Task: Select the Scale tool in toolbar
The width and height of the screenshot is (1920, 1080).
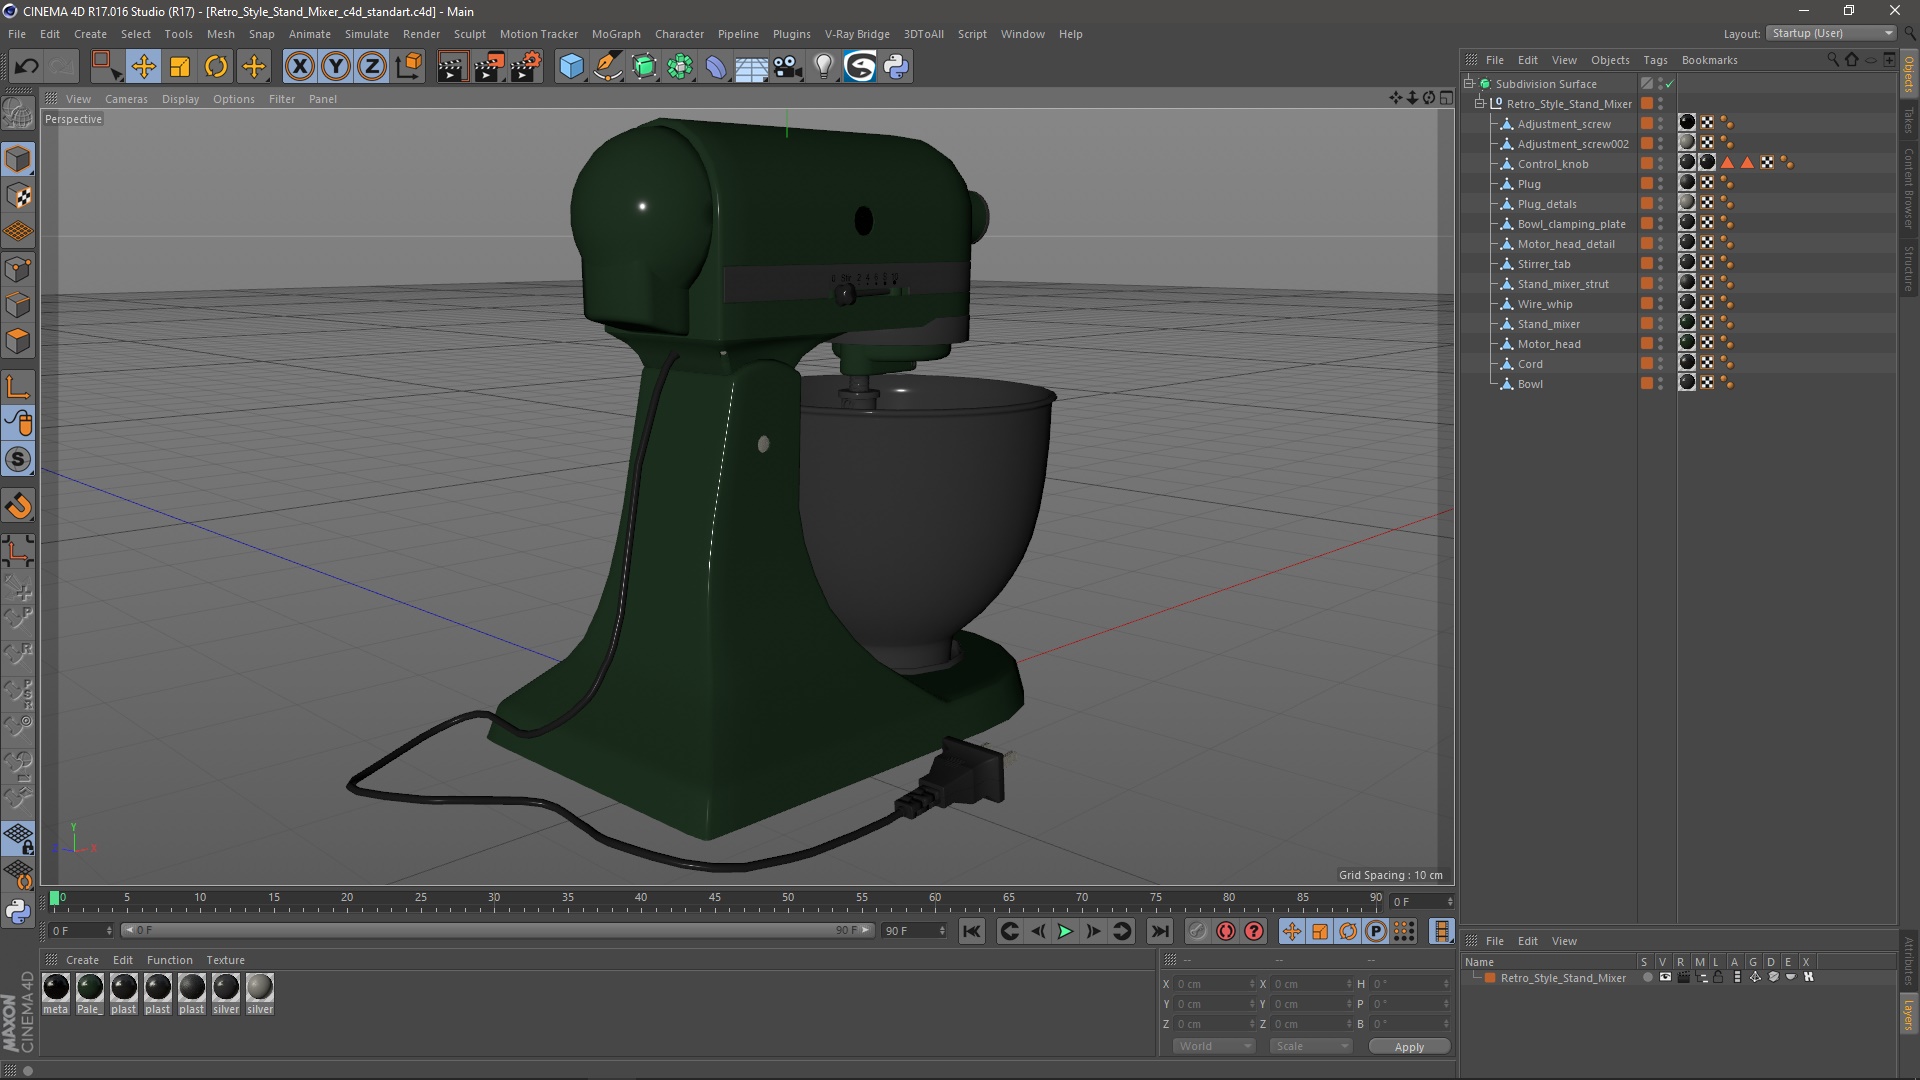Action: [x=180, y=67]
